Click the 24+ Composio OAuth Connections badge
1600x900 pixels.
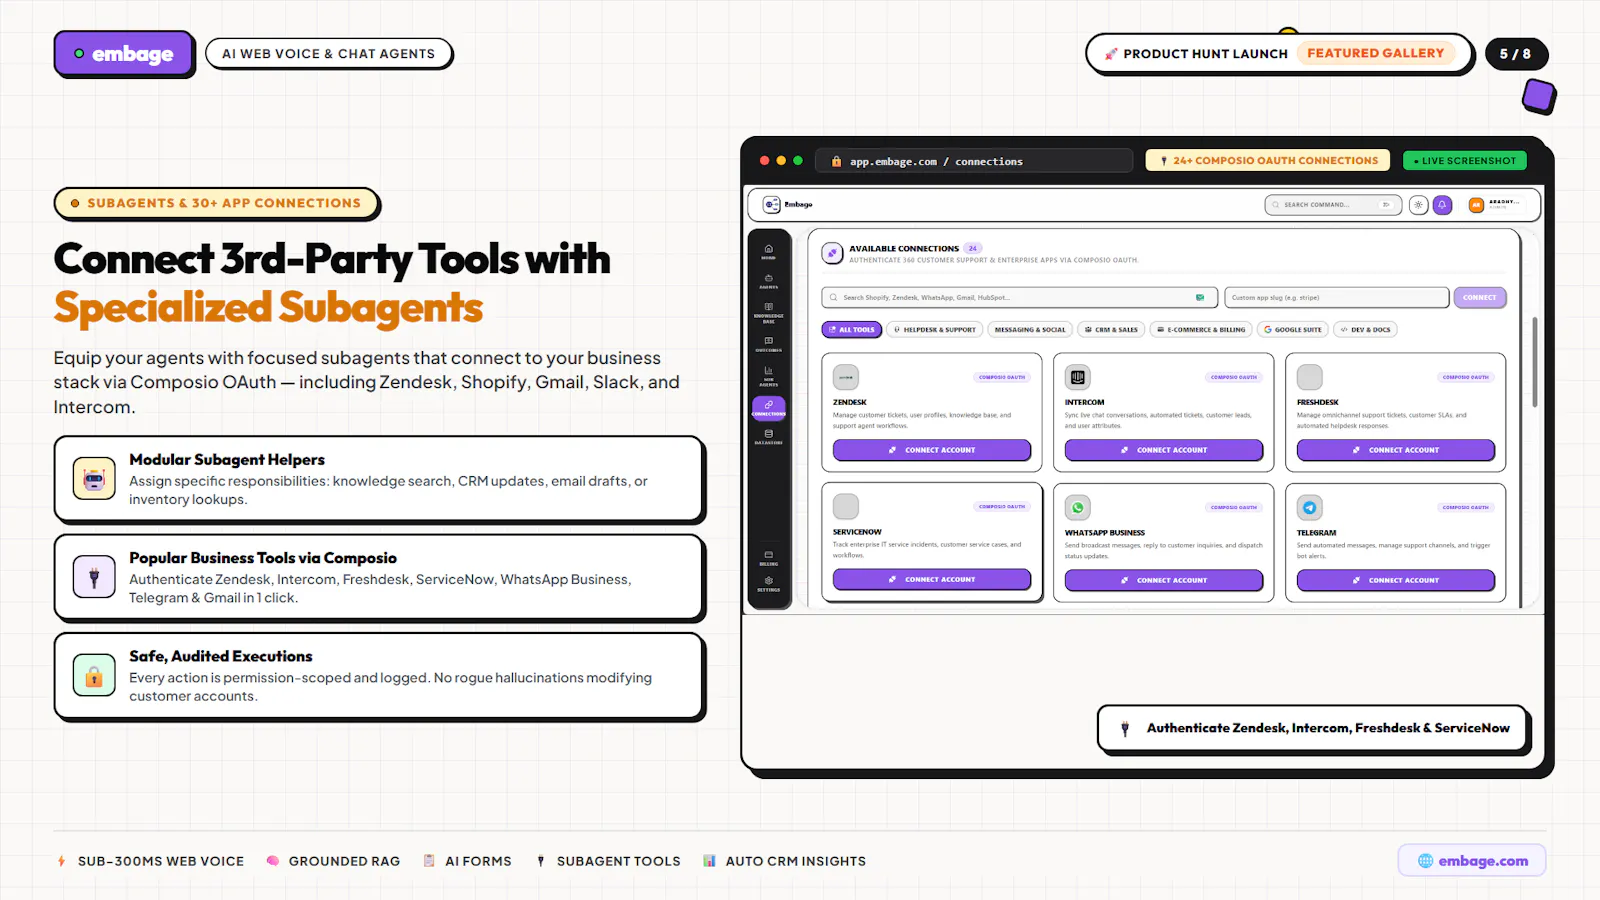click(x=1268, y=160)
